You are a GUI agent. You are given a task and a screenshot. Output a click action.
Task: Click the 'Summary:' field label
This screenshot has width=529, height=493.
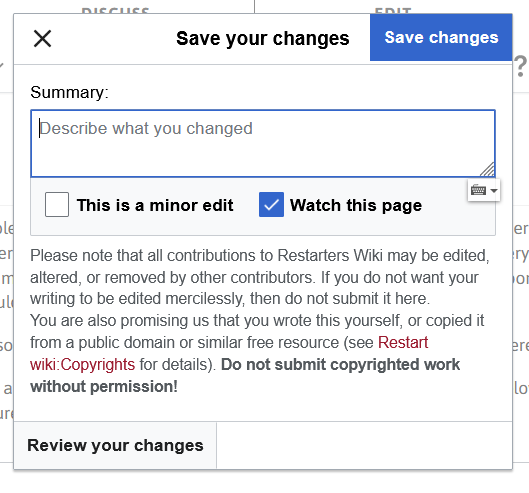tap(69, 92)
